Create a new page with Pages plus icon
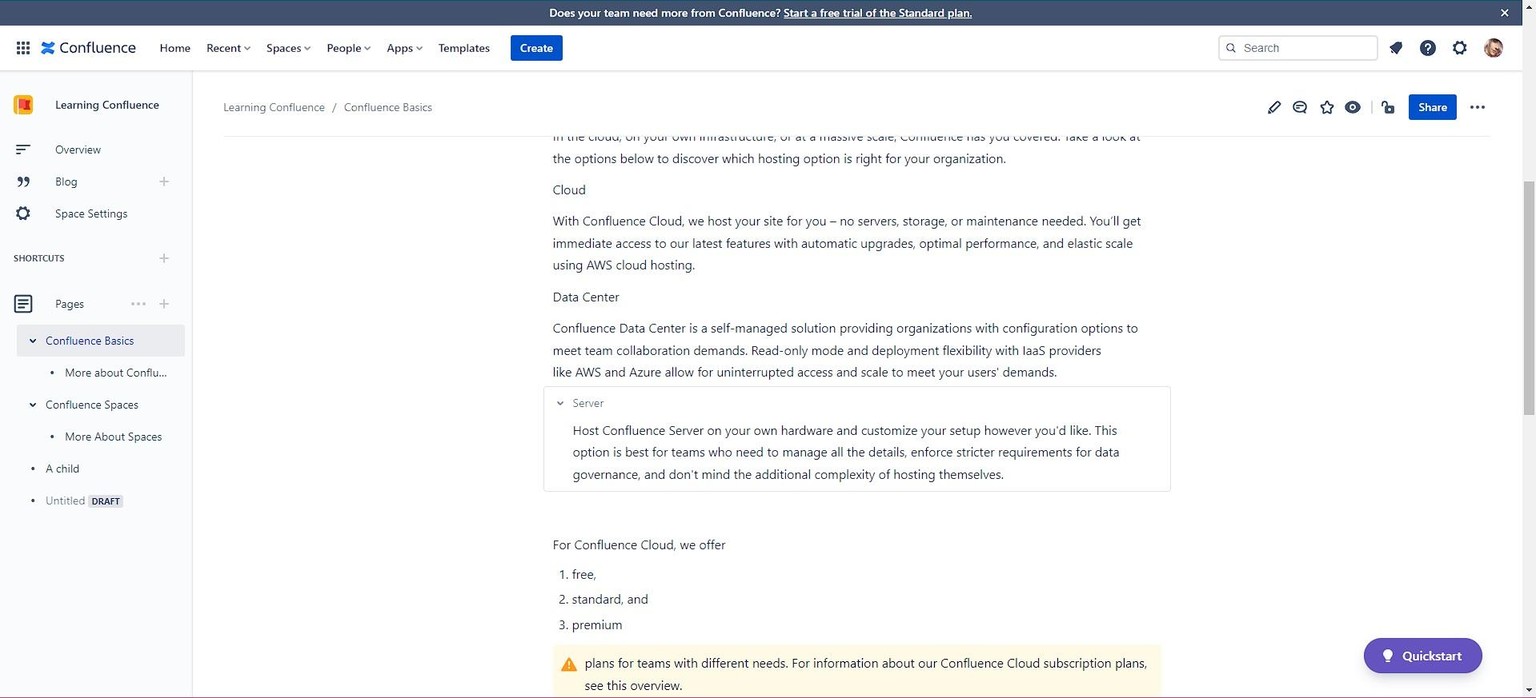This screenshot has height=698, width=1536. (164, 304)
